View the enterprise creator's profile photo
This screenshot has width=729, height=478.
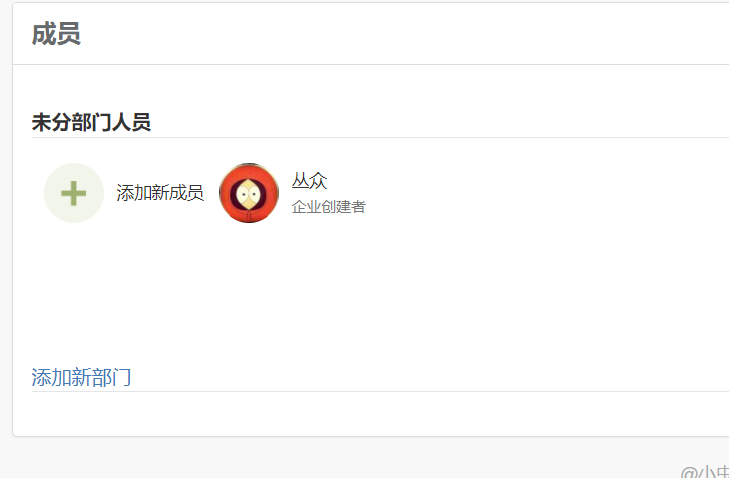click(249, 193)
